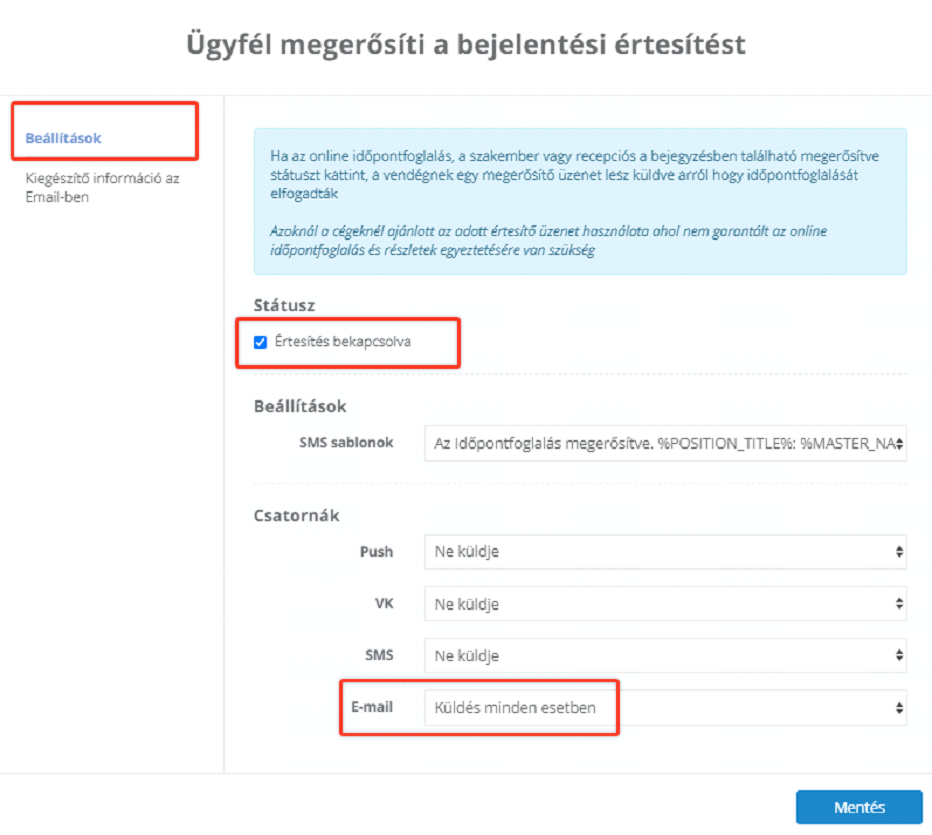Screen dimensions: 932x835
Task: Click the arrow icon of the Push dropdown
Action: coord(899,552)
